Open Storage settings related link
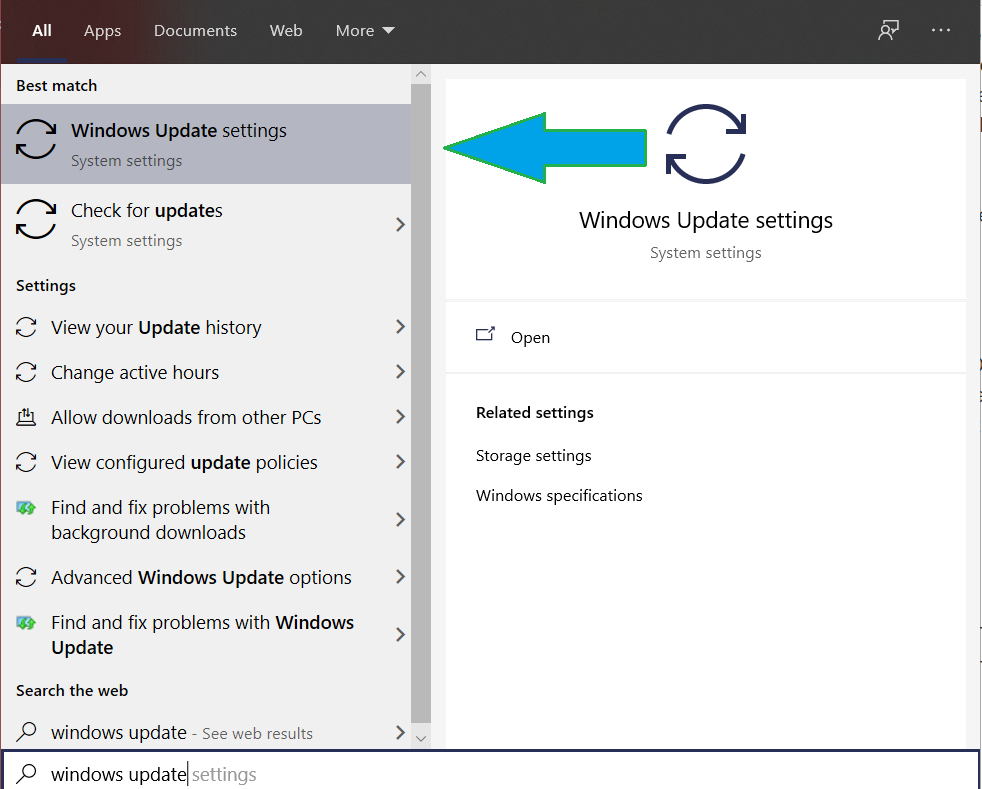This screenshot has width=982, height=789. [x=534, y=456]
